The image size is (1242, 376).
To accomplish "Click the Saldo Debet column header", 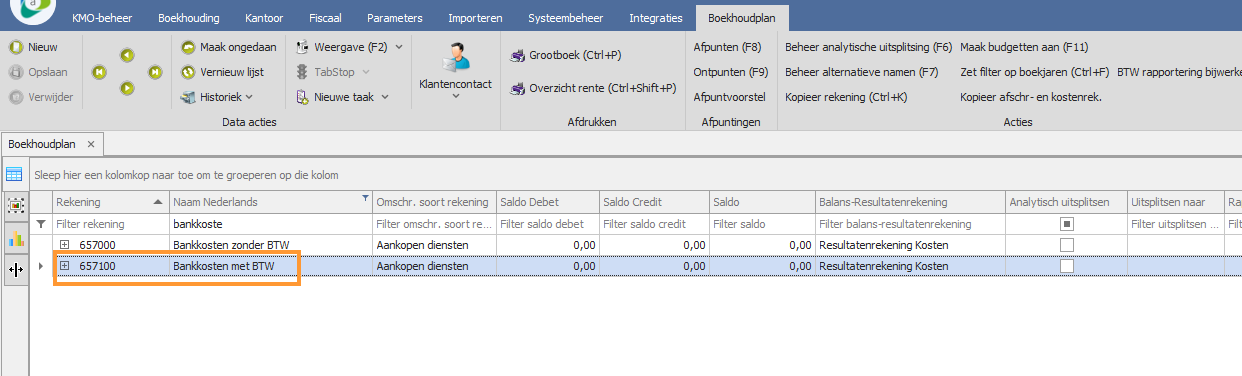I will pyautogui.click(x=547, y=202).
